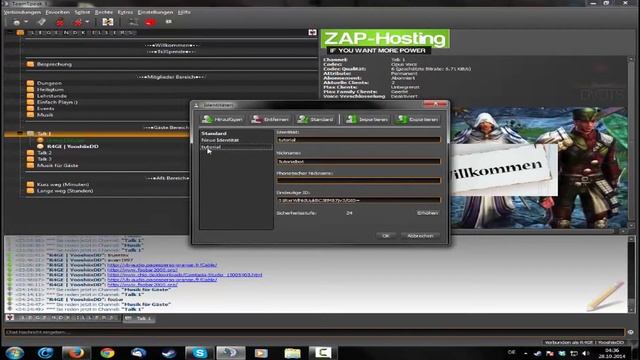The height and width of the screenshot is (360, 640).
Task: Click the icon right of the chat input
Action: (631, 332)
